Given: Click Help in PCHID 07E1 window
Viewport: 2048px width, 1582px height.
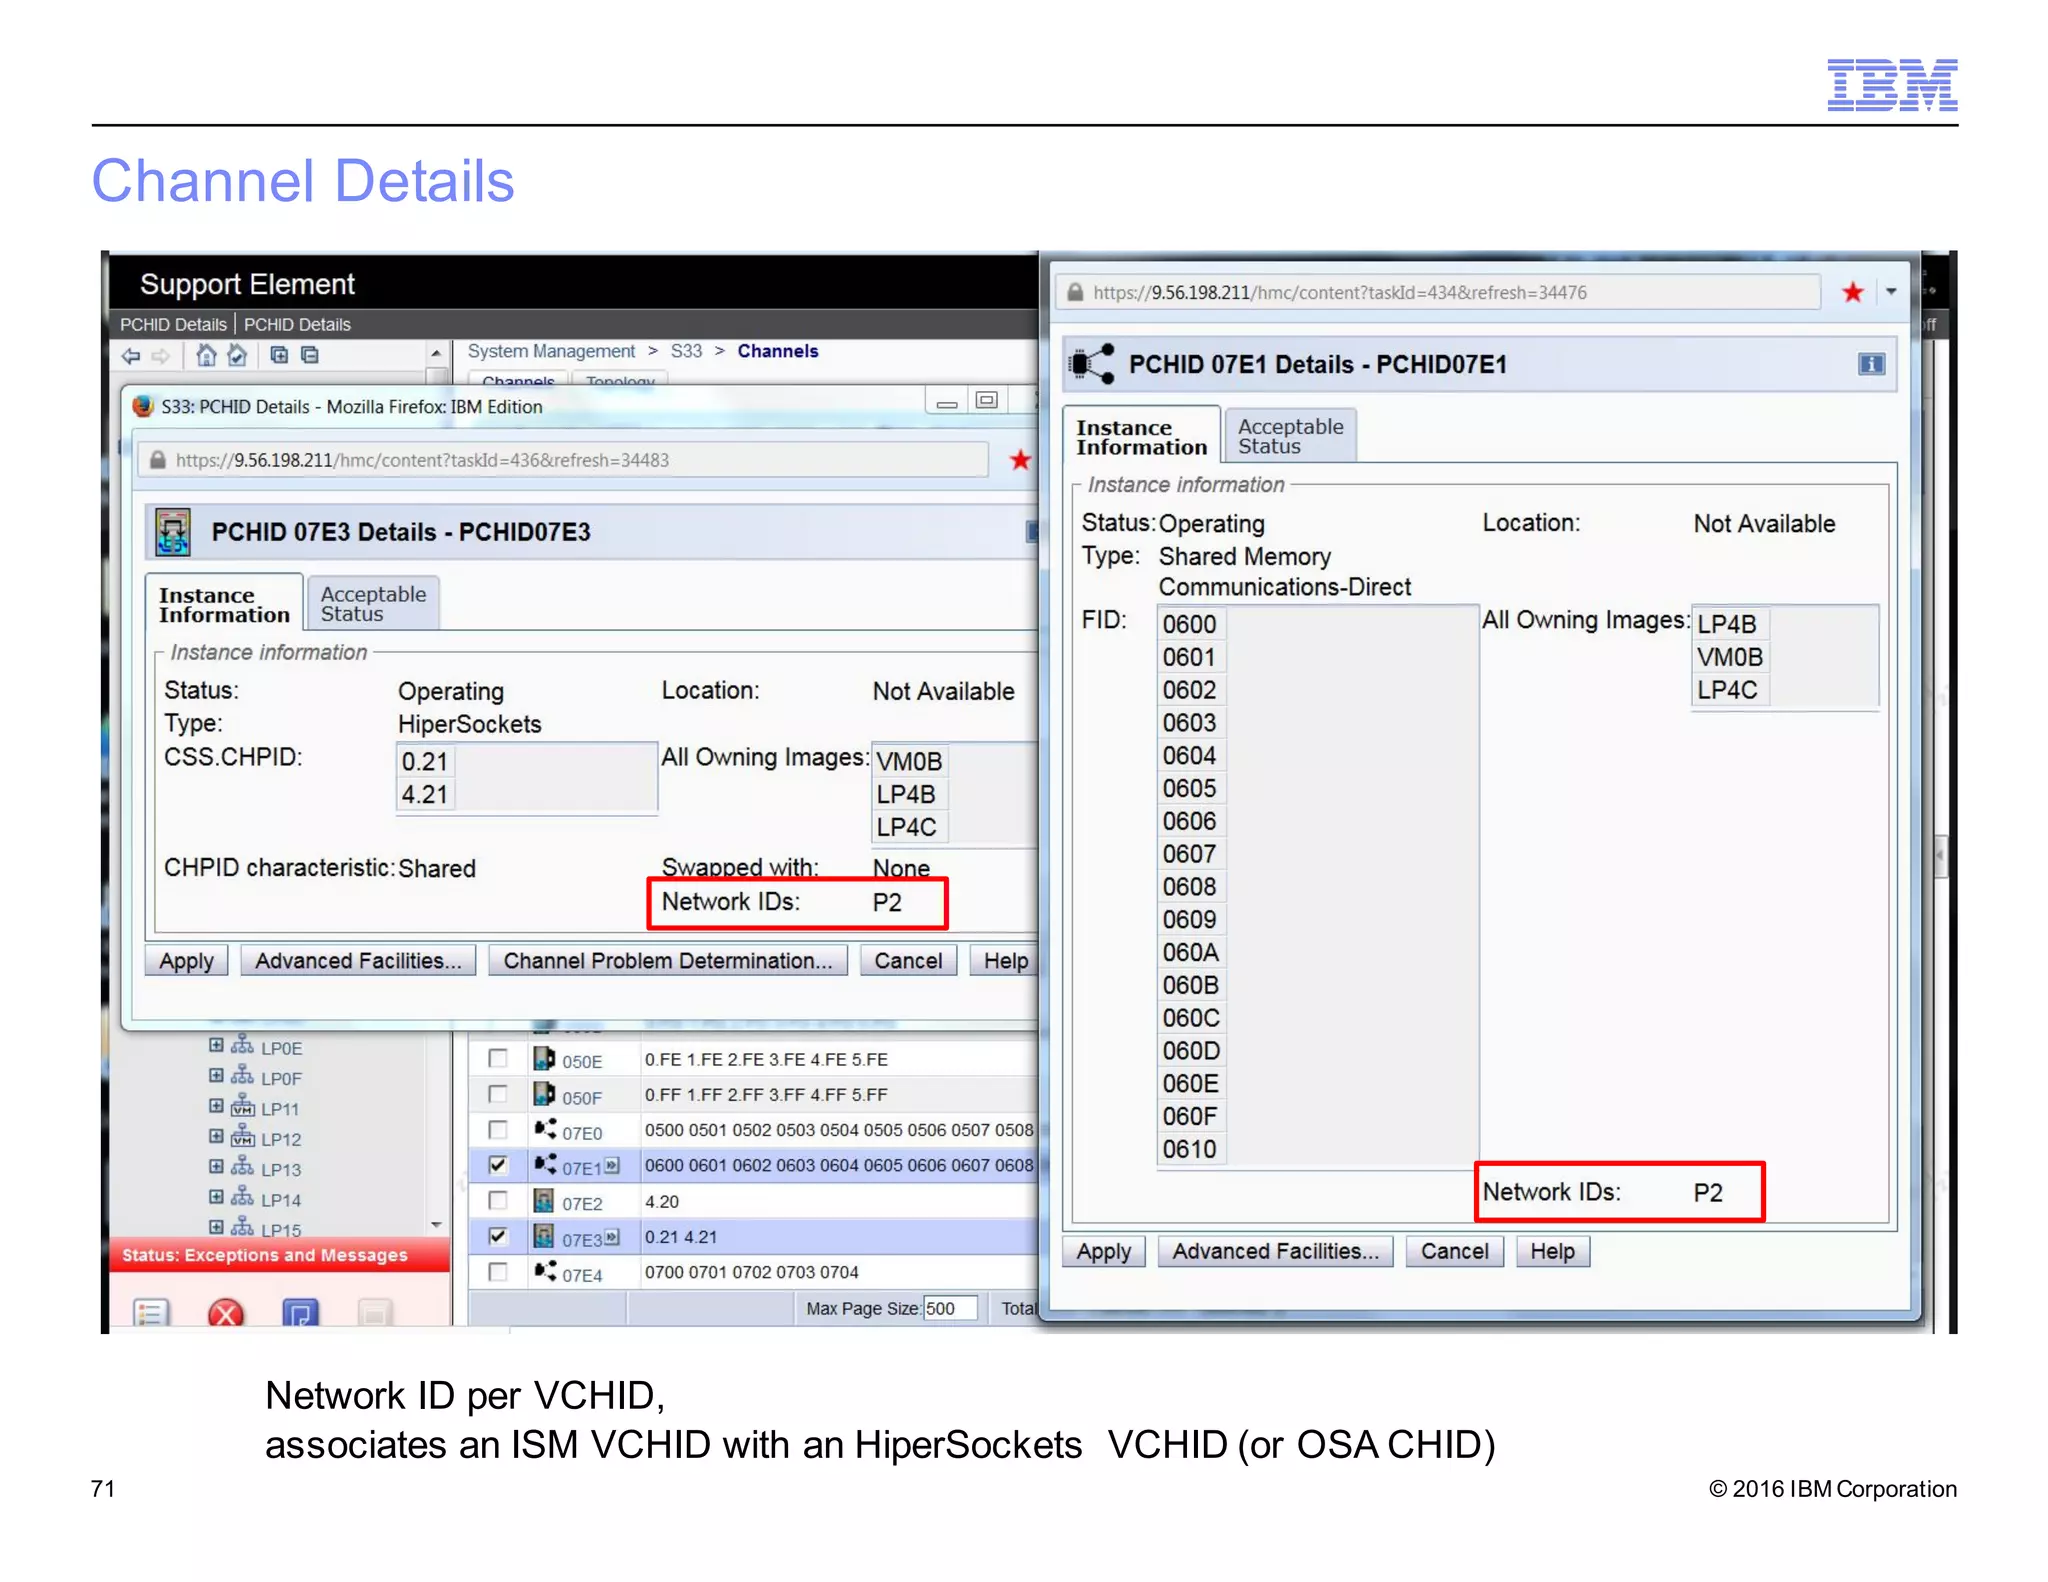Looking at the screenshot, I should [1552, 1251].
